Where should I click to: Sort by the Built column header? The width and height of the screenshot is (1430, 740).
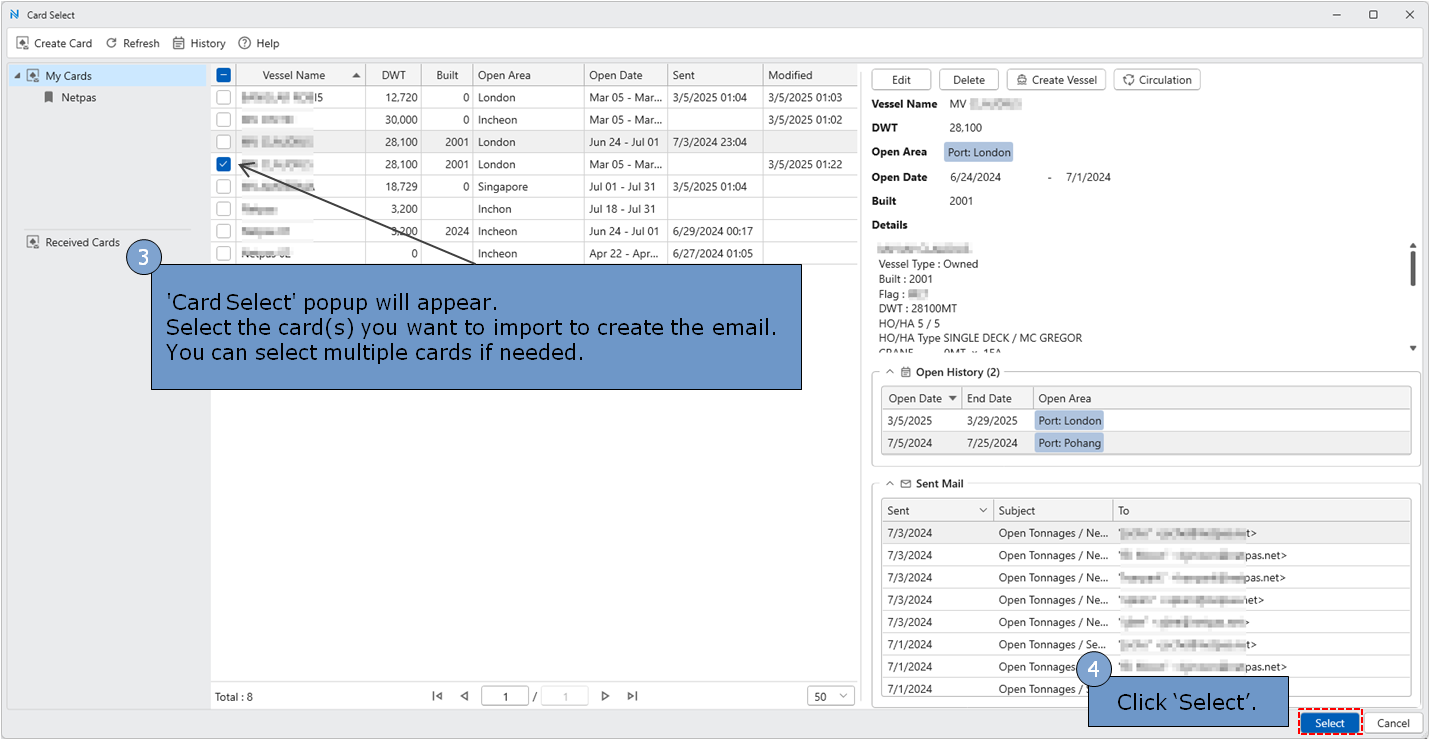click(448, 75)
